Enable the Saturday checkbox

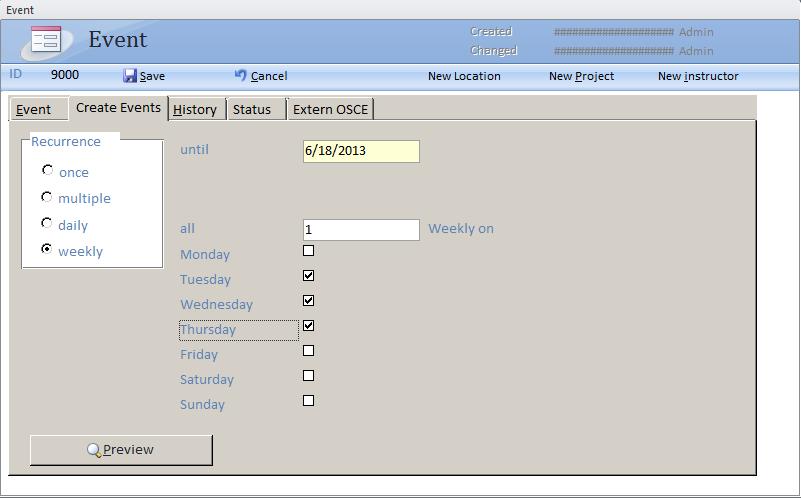pos(308,376)
